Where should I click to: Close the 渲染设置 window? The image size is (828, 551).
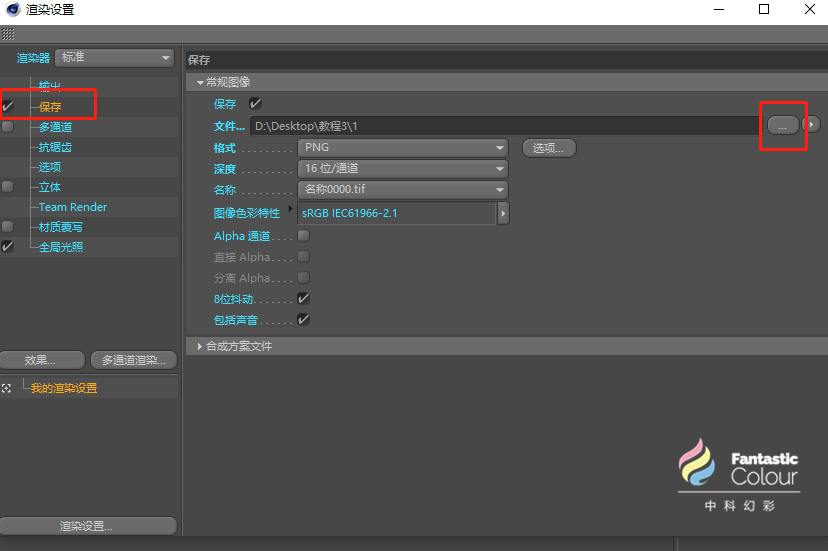pyautogui.click(x=810, y=10)
